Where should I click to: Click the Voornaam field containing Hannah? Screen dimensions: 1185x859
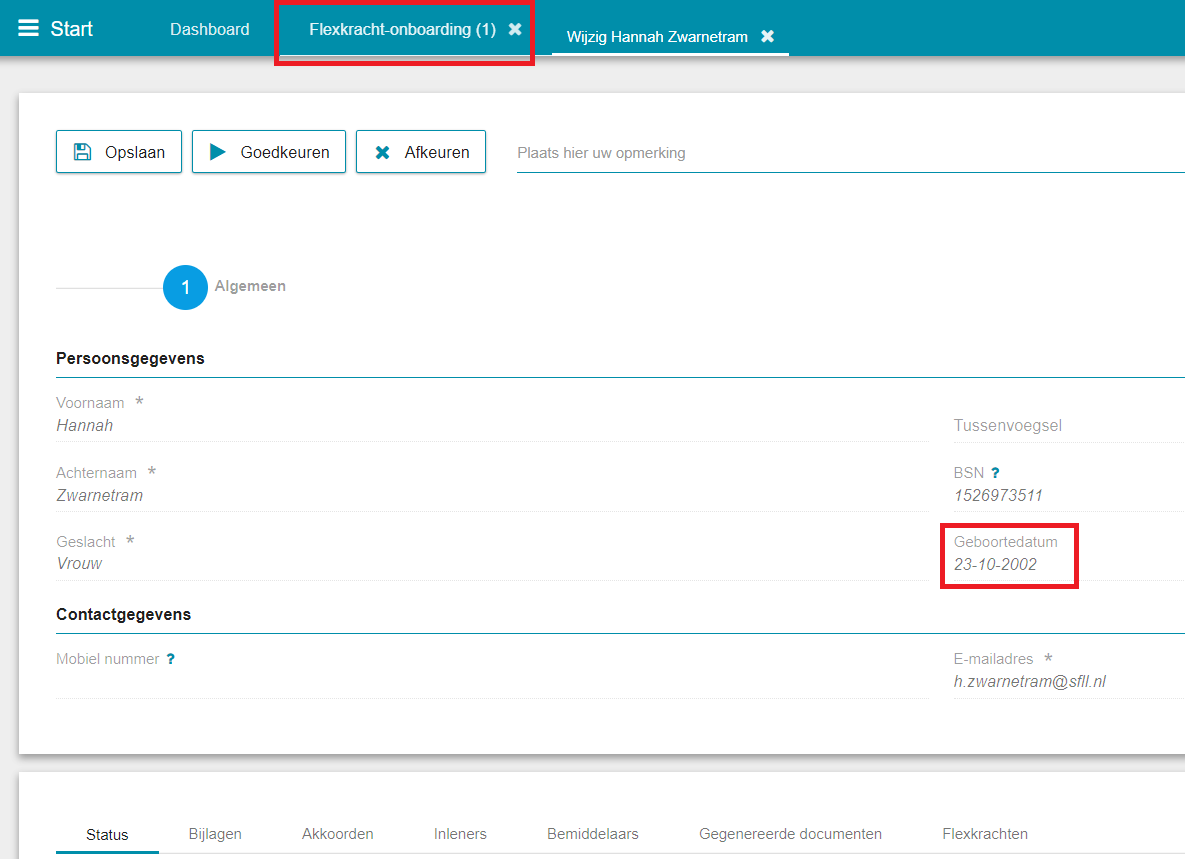tap(490, 426)
